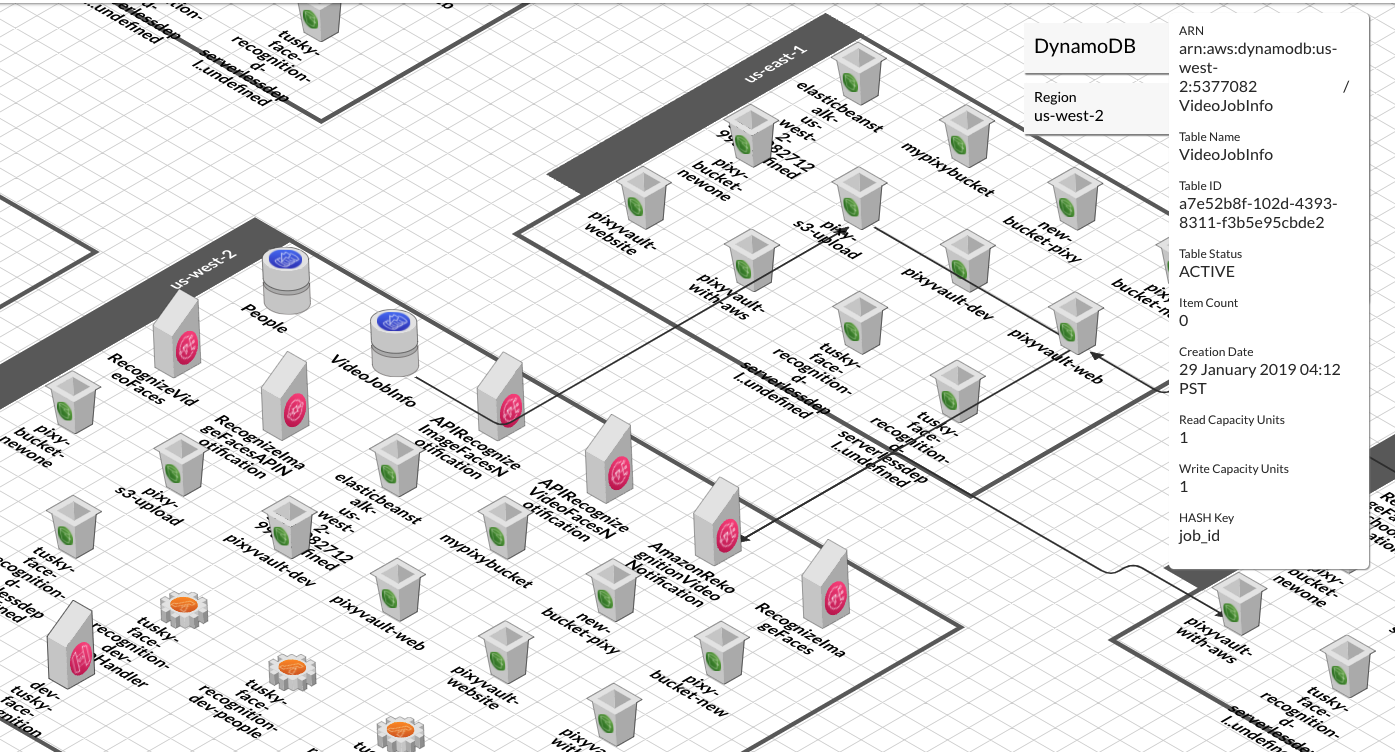Click the Read Capacity Units value
Screen dimensions: 1395x752
[1184, 438]
